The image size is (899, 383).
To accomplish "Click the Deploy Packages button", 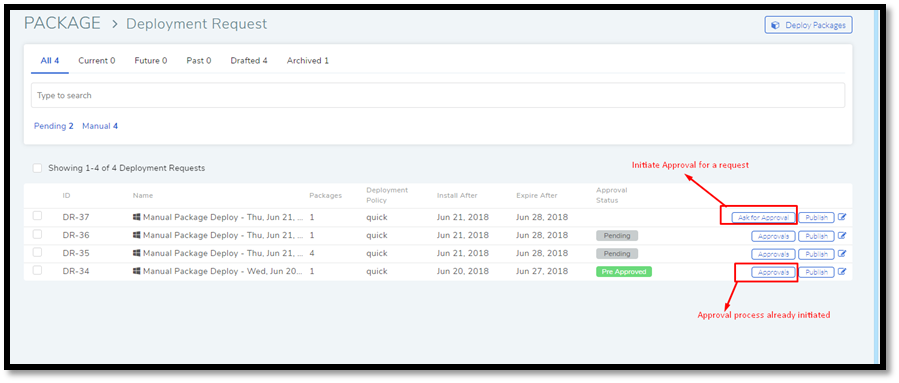I will coord(808,25).
